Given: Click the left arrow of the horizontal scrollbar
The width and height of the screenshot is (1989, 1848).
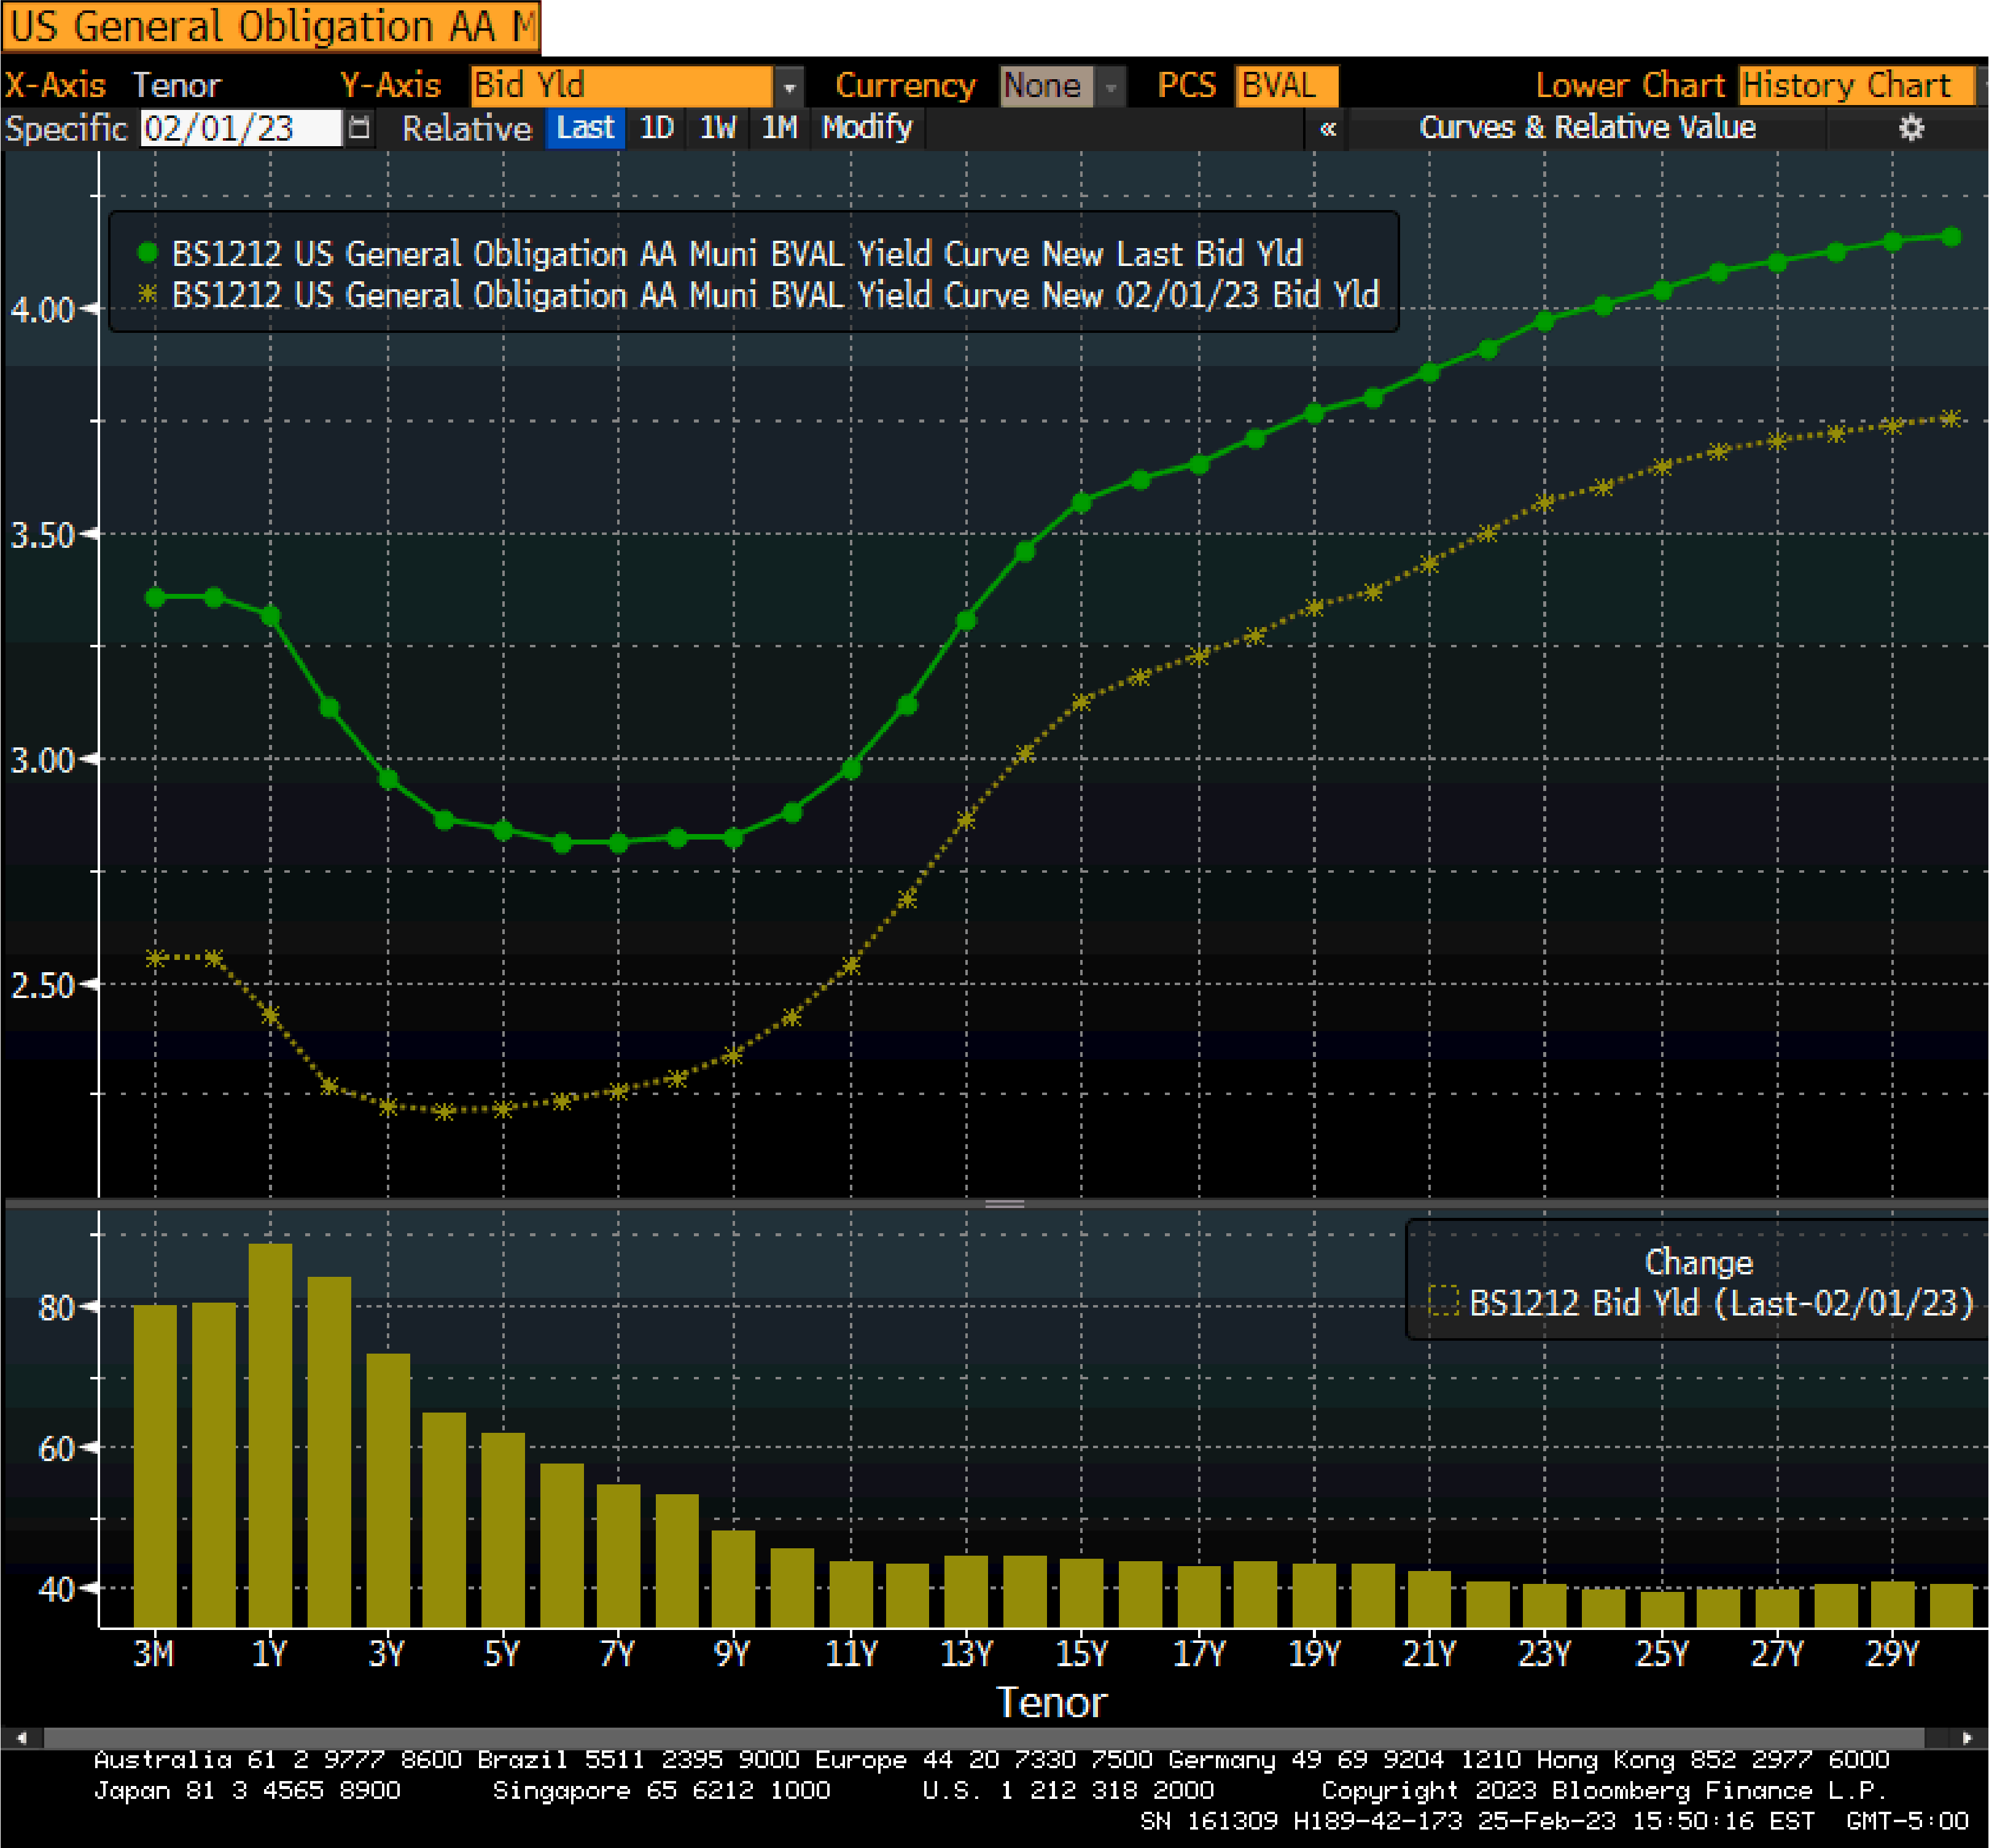Looking at the screenshot, I should click(21, 1738).
